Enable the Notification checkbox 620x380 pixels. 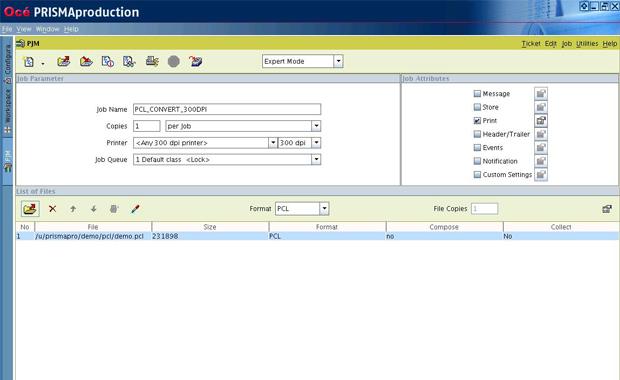477,161
